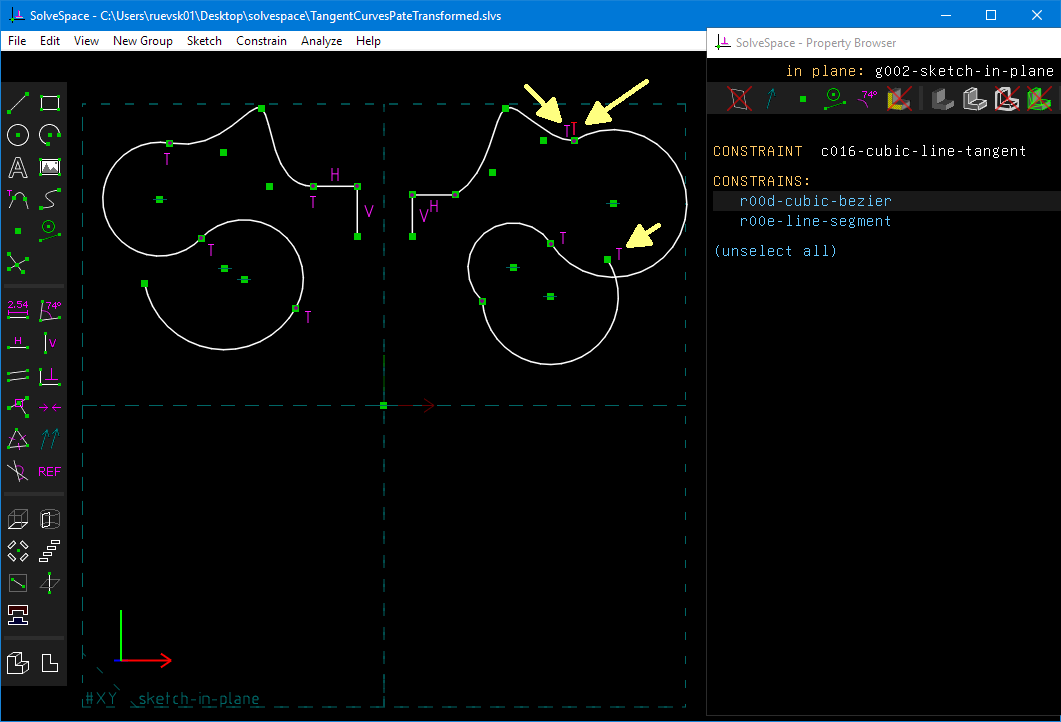Toggle mesh outlines display (crossed white solid)
The height and width of the screenshot is (722, 1061).
point(1007,99)
